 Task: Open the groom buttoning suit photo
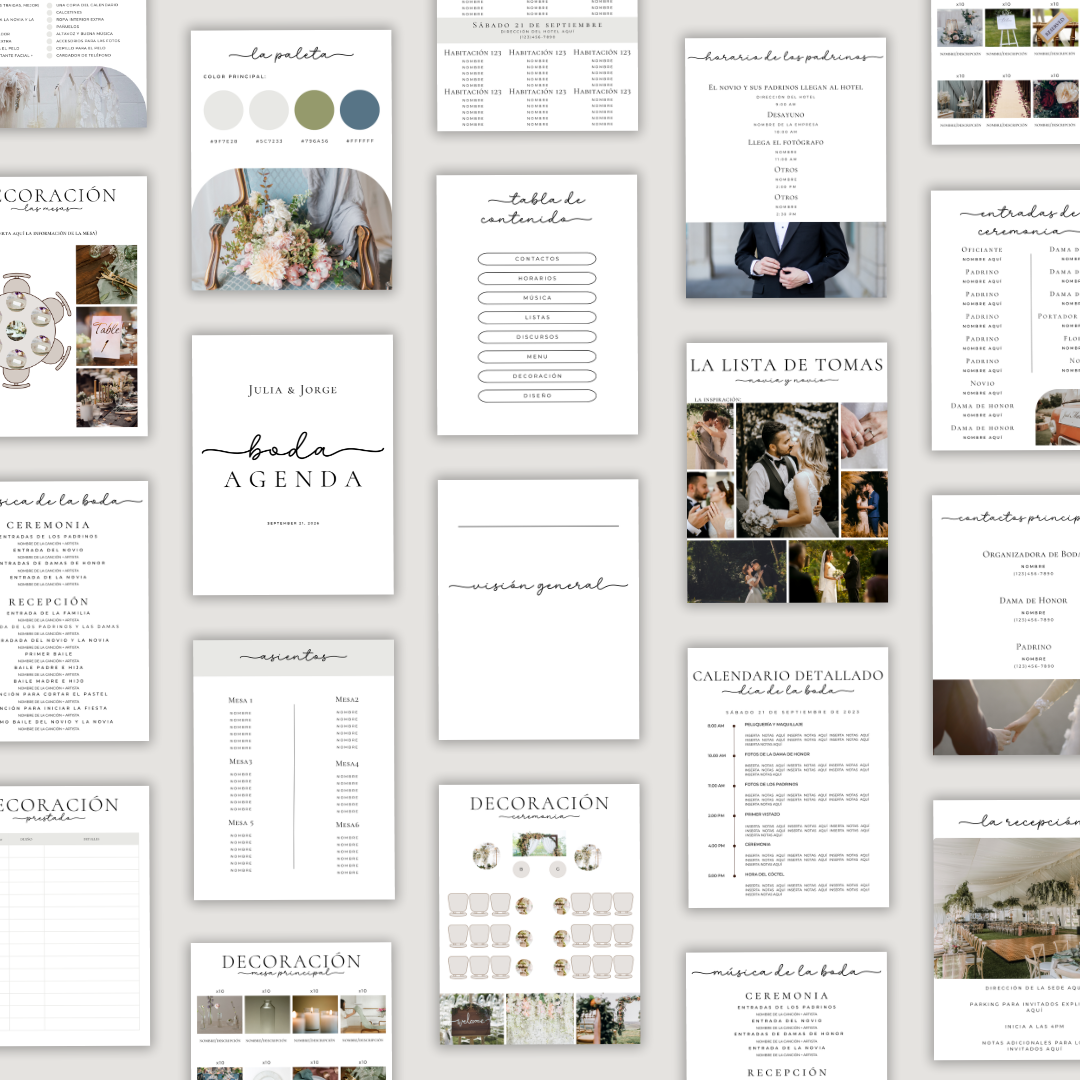coord(785,260)
